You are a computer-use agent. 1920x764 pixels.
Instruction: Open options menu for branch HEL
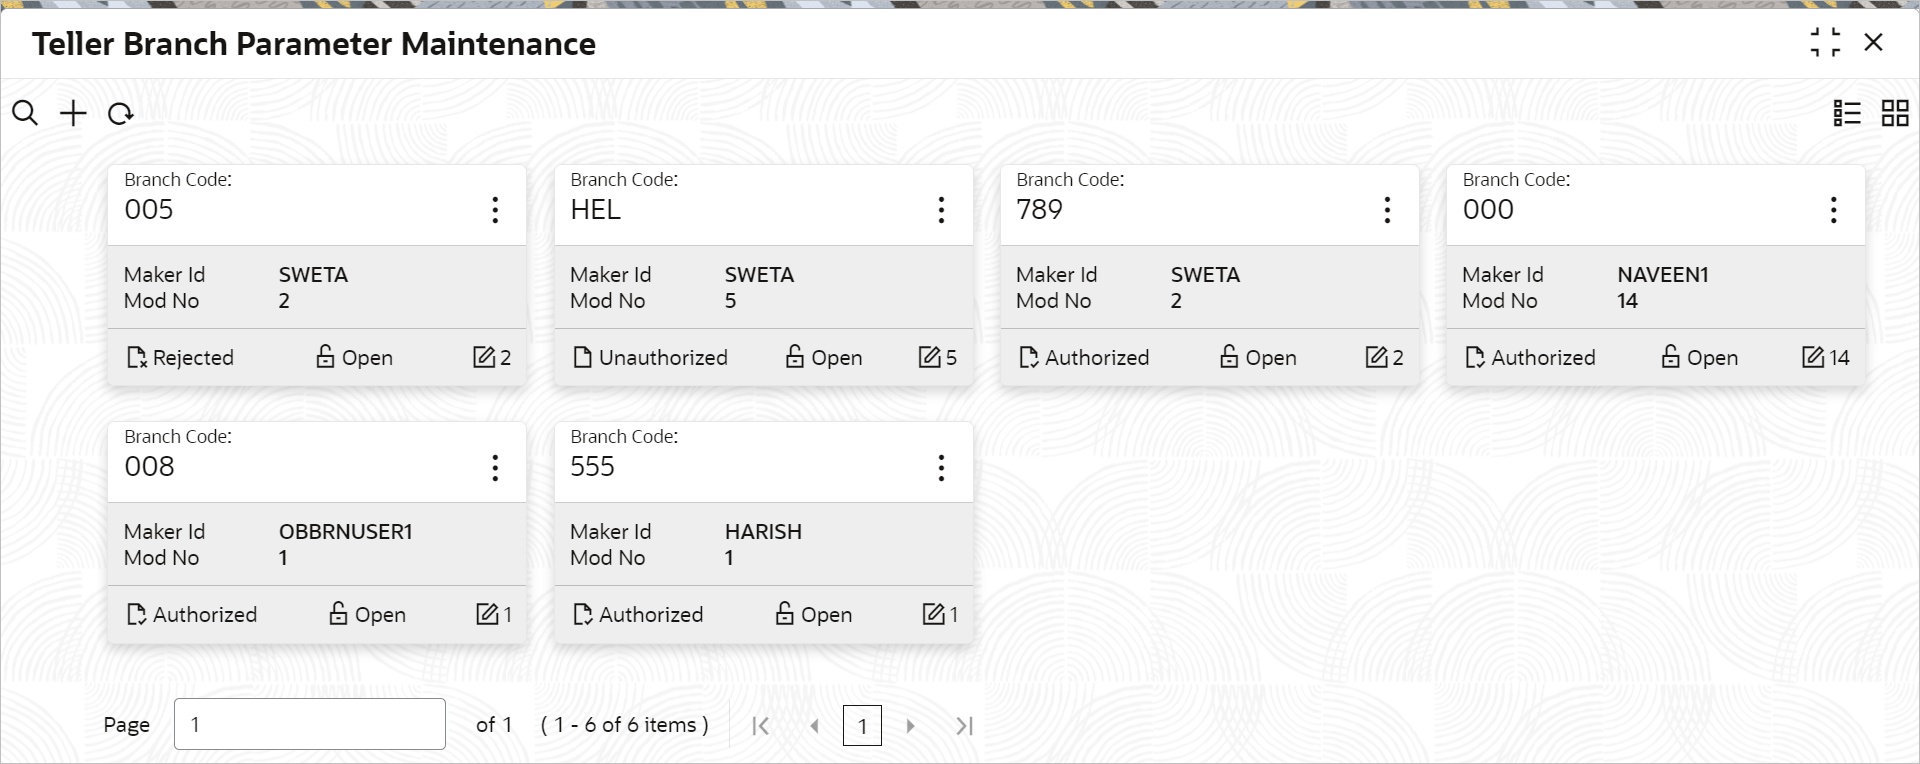(x=941, y=210)
